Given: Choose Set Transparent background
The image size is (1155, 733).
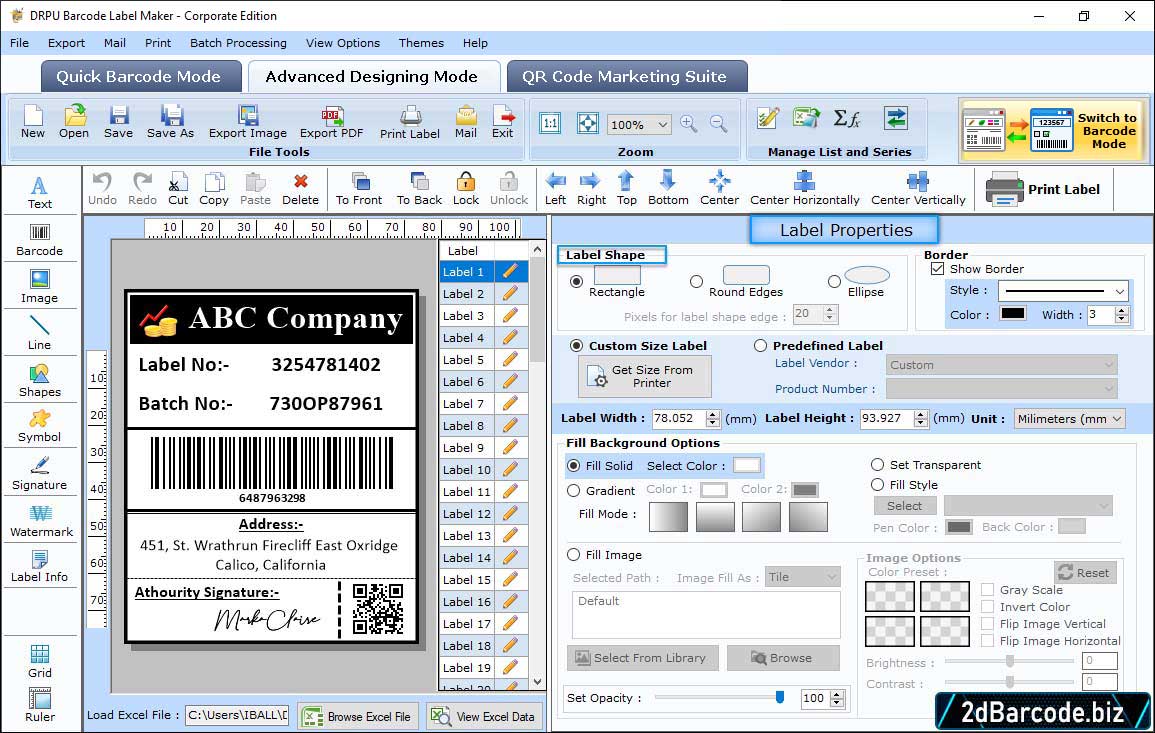Looking at the screenshot, I should click(877, 465).
